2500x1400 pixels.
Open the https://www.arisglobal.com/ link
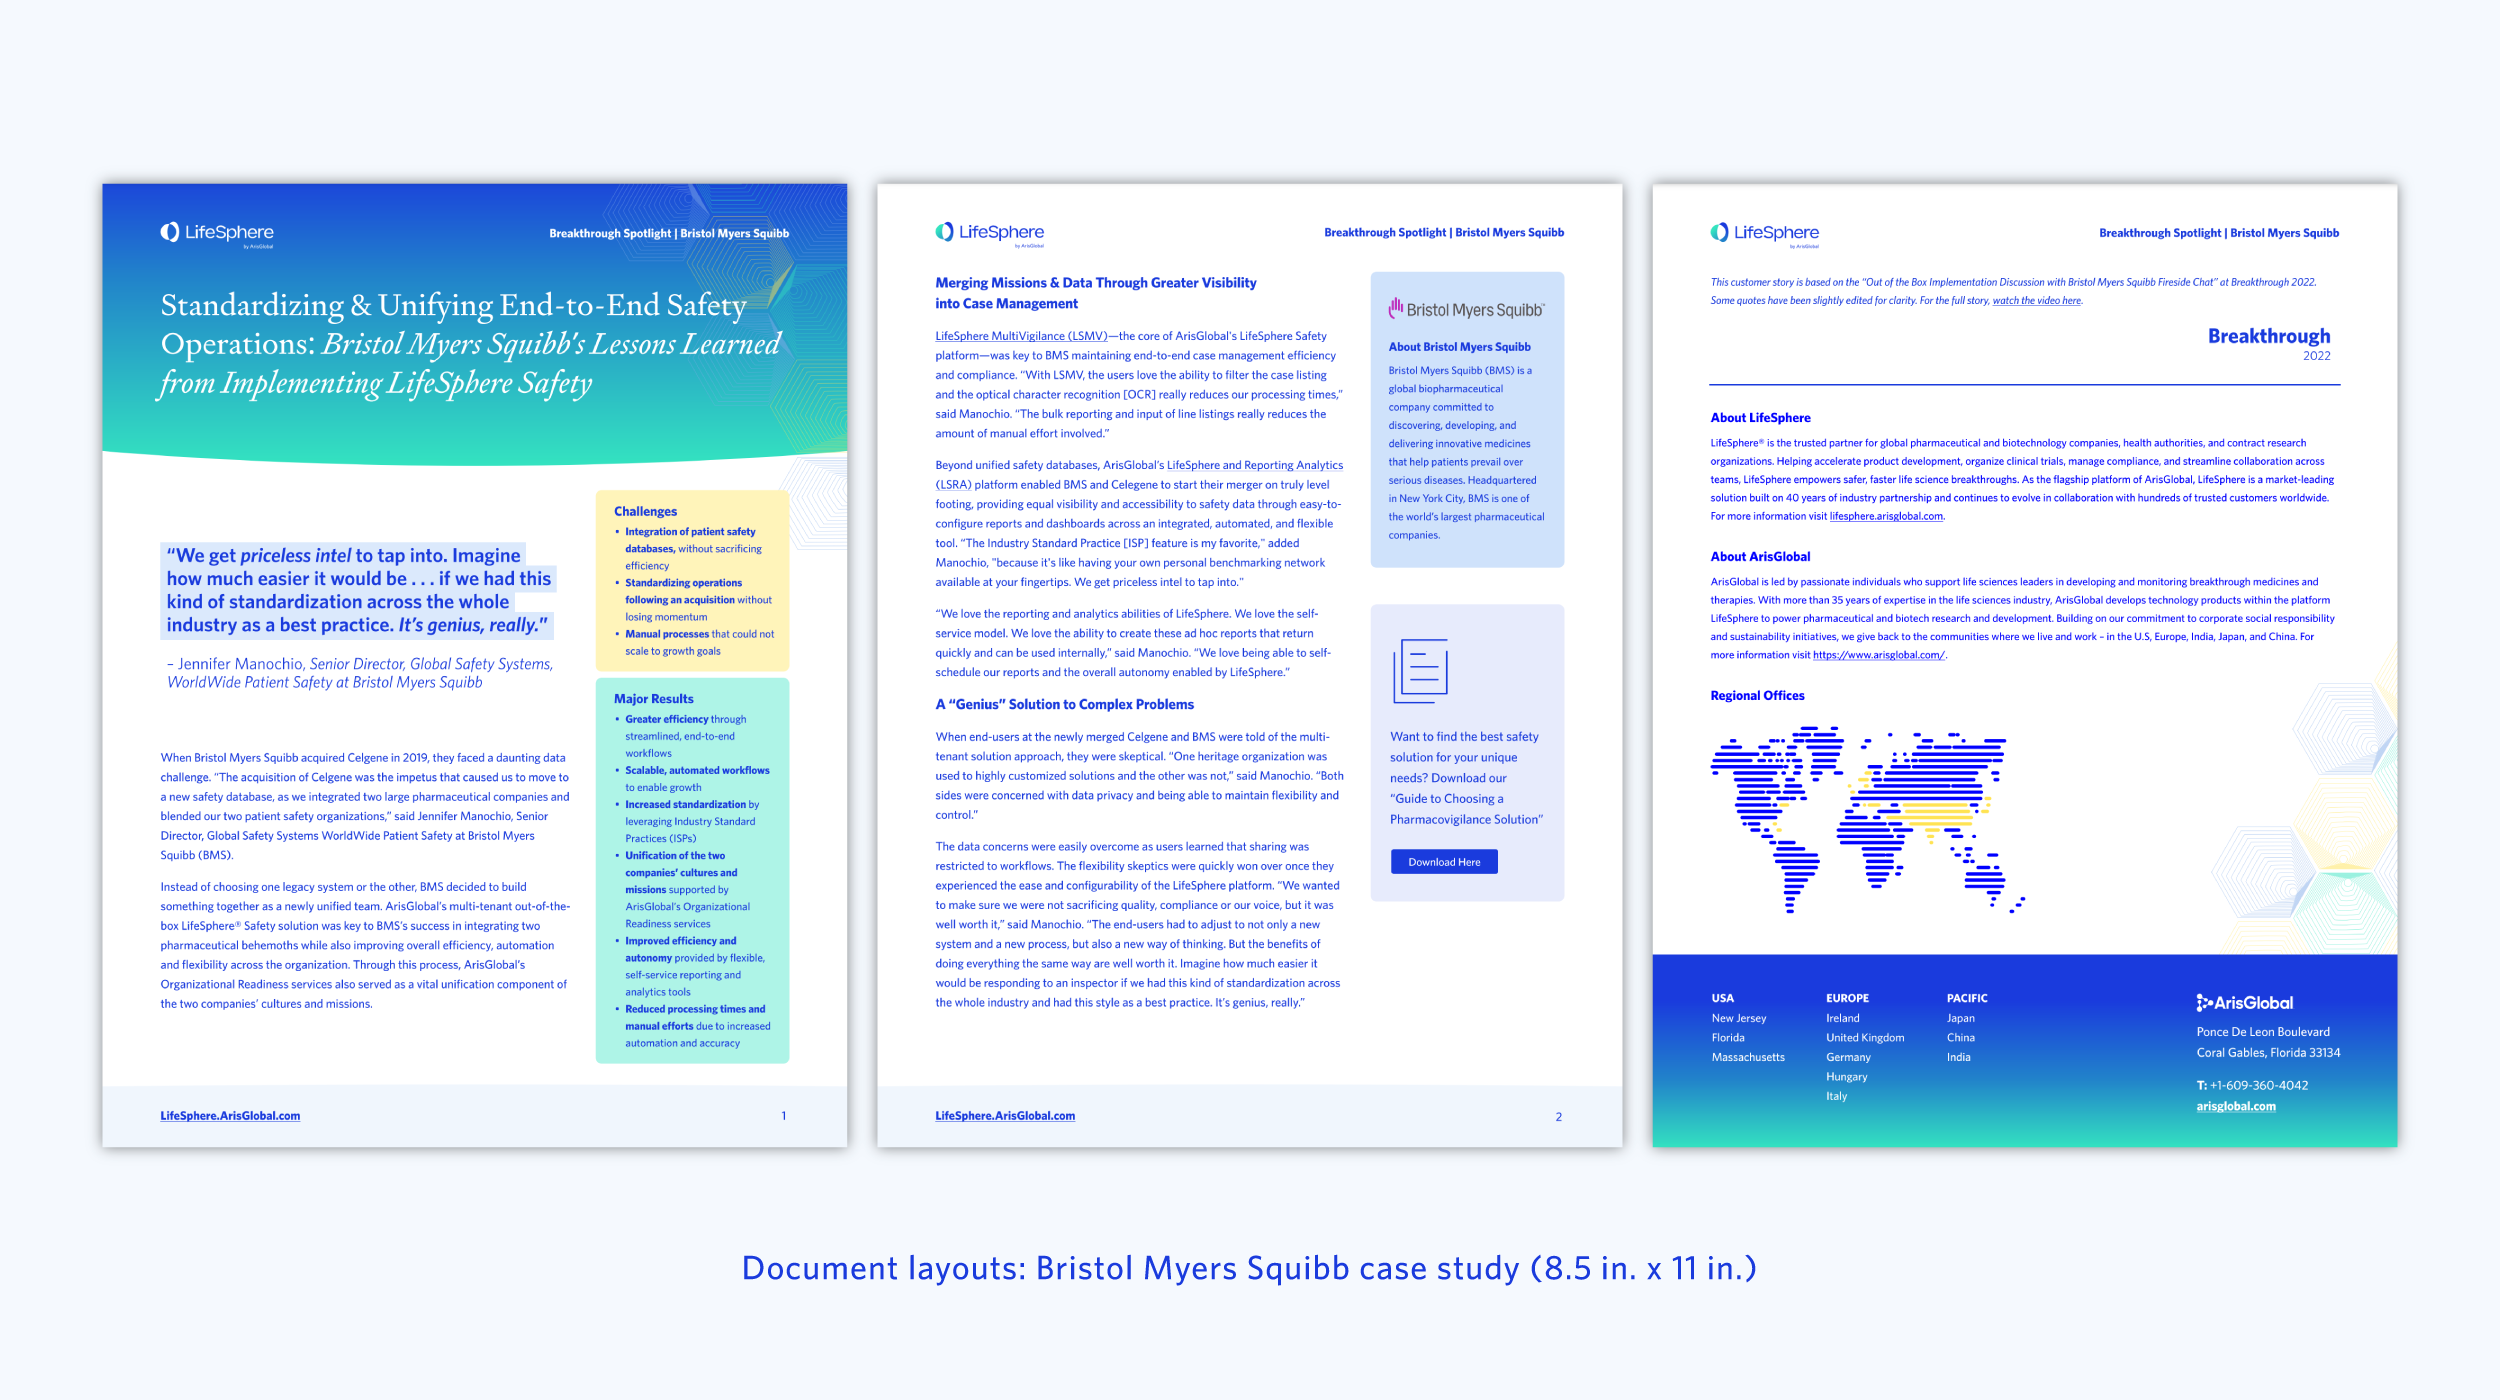point(1878,656)
